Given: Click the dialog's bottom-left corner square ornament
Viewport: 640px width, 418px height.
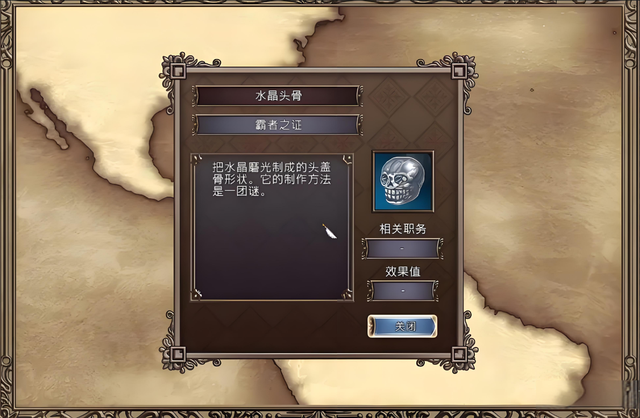Looking at the screenshot, I should tap(178, 354).
